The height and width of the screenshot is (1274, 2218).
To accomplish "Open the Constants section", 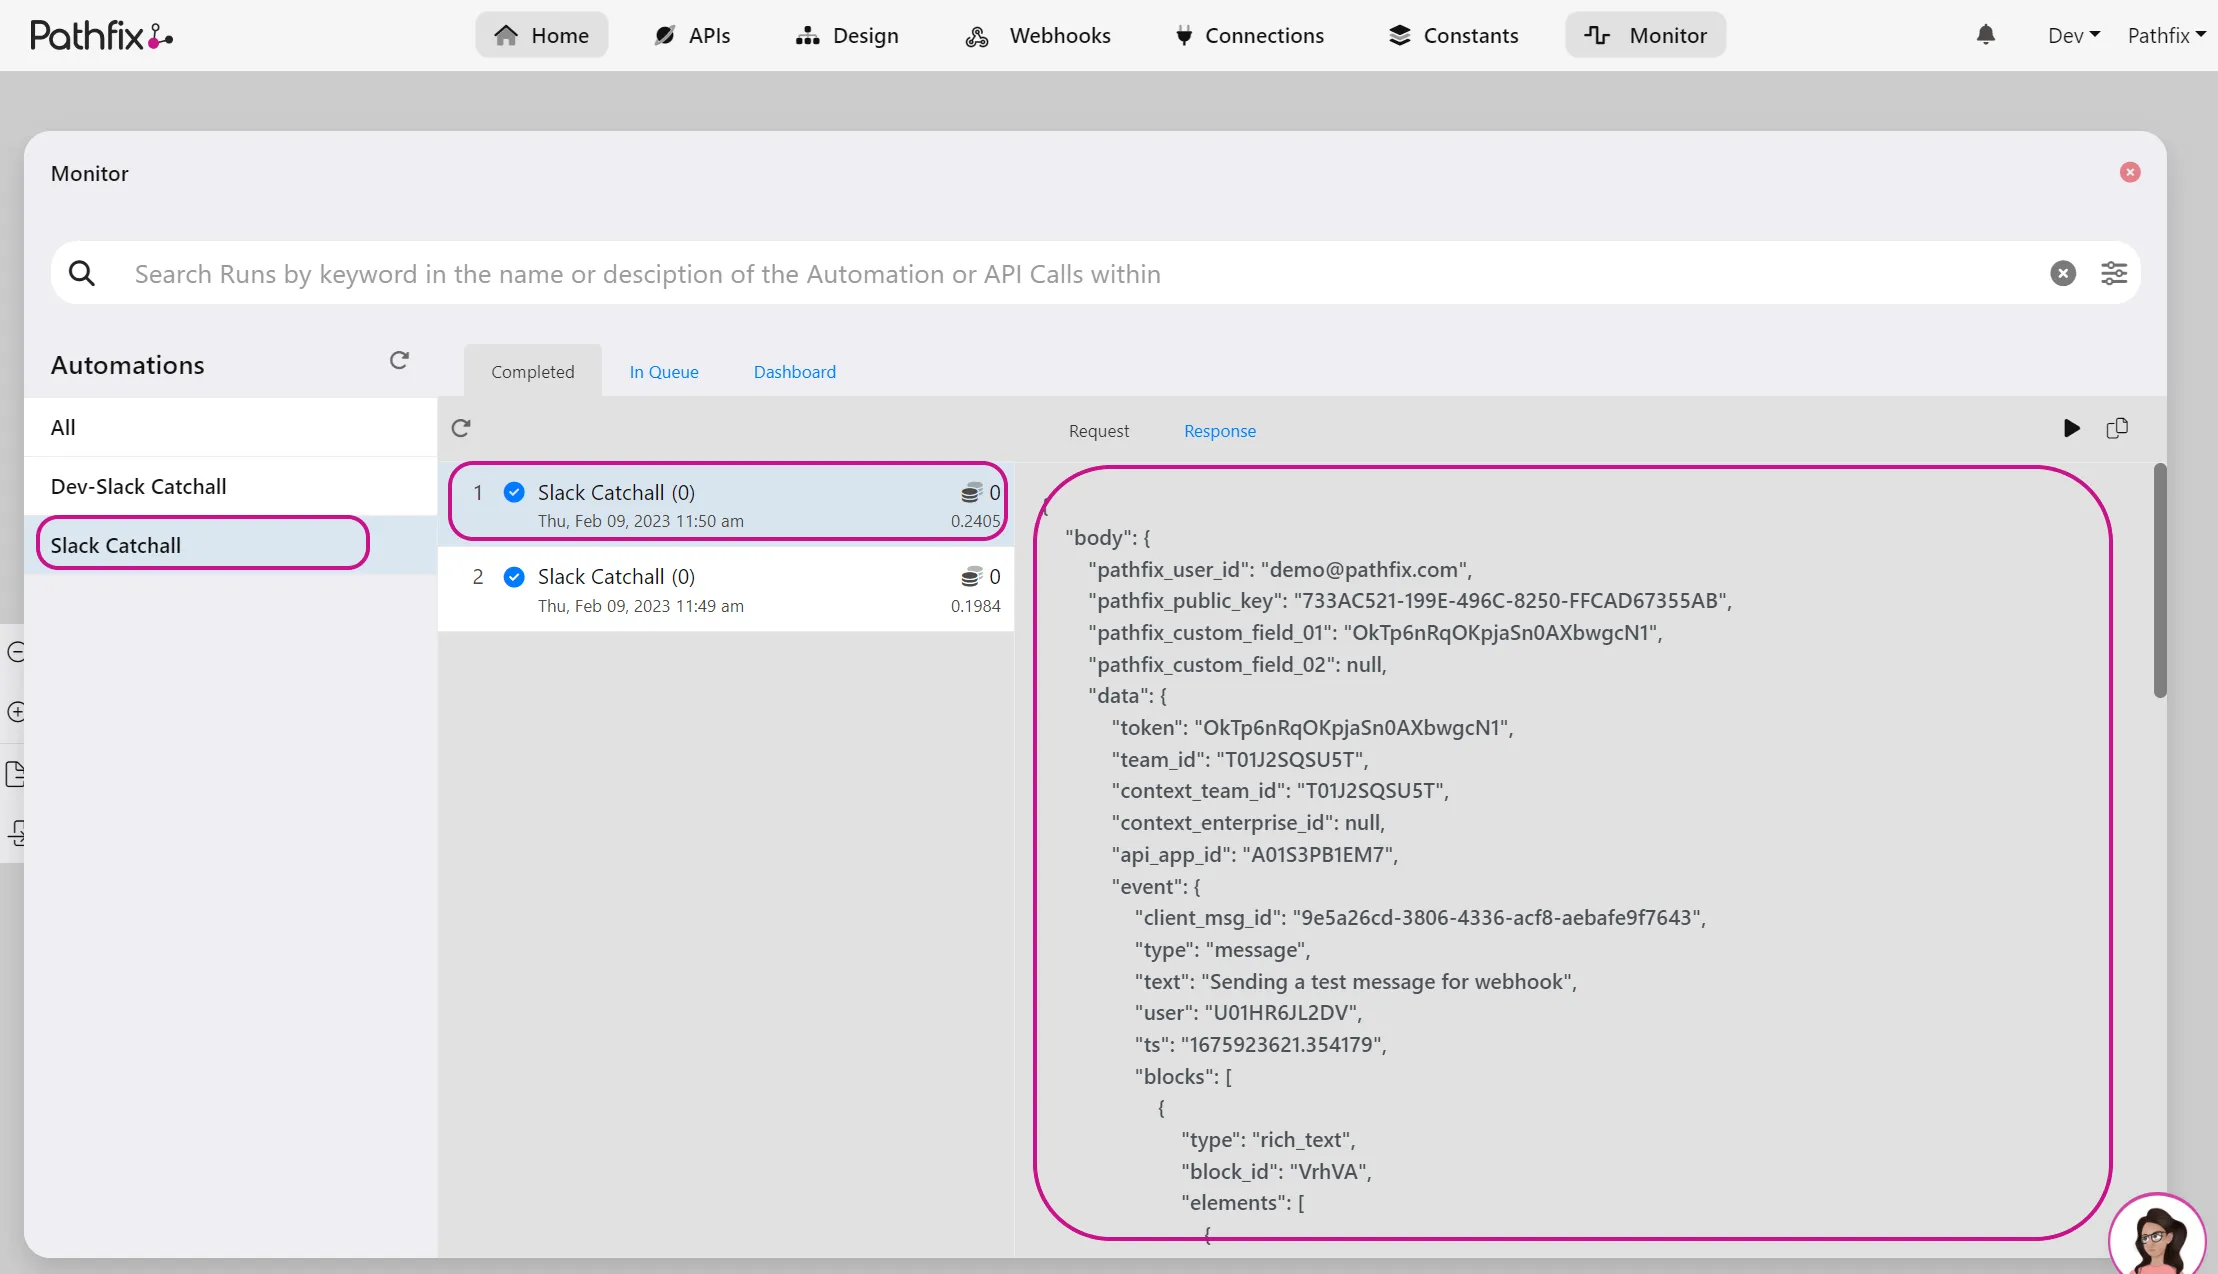I will [1453, 35].
